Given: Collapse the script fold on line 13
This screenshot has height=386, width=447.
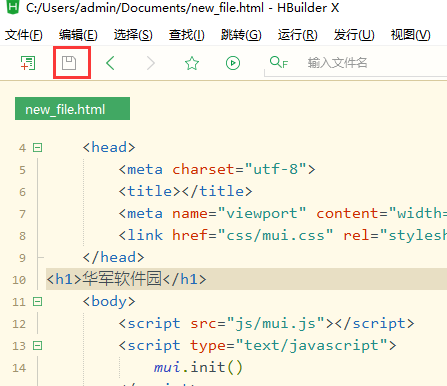Looking at the screenshot, I should click(x=37, y=346).
